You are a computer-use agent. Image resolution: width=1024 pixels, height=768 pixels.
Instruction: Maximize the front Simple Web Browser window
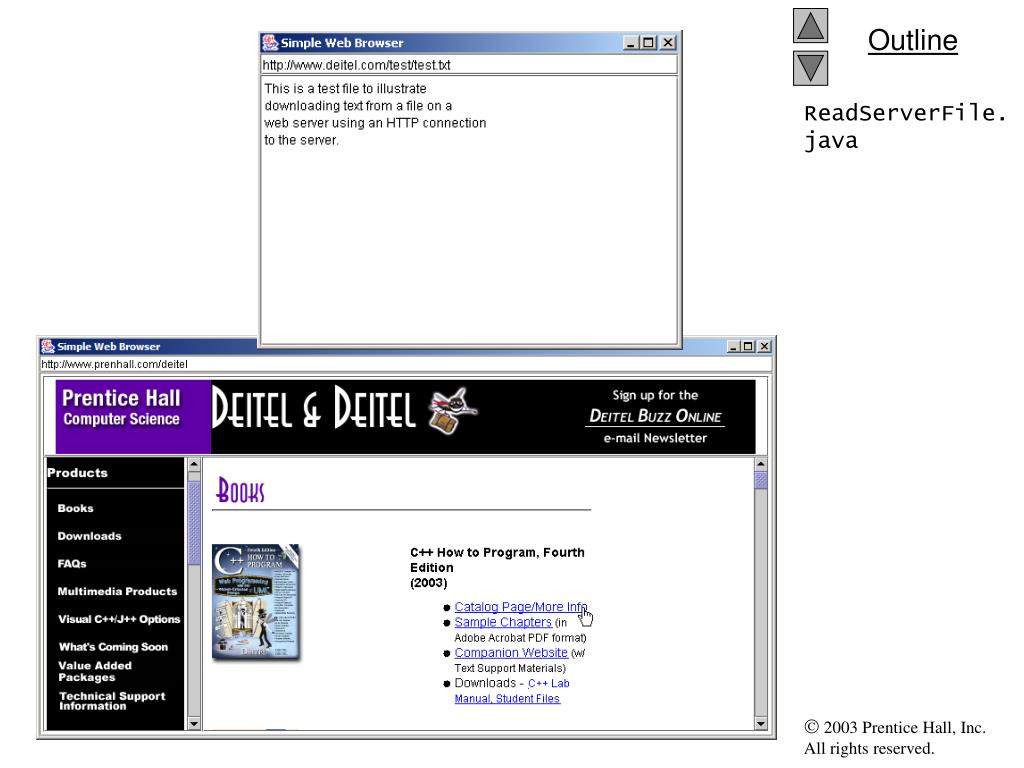648,42
